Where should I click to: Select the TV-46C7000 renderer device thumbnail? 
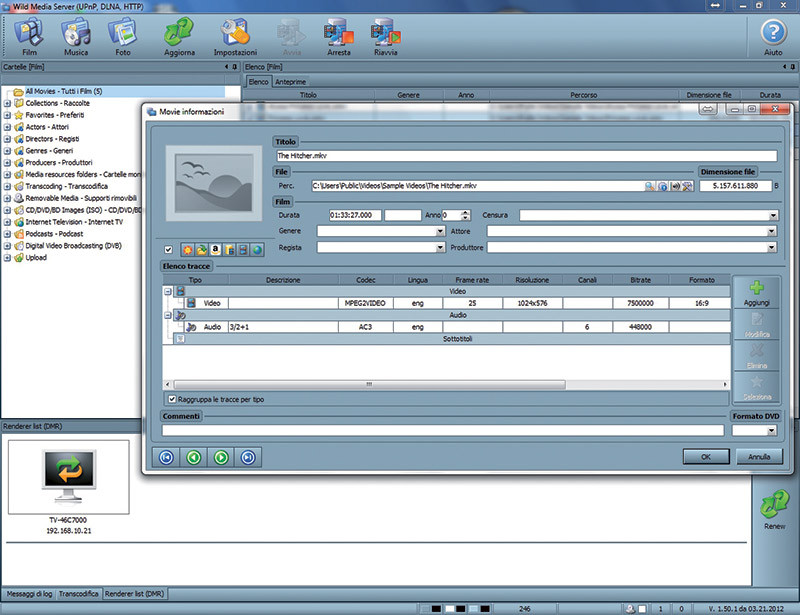point(68,477)
